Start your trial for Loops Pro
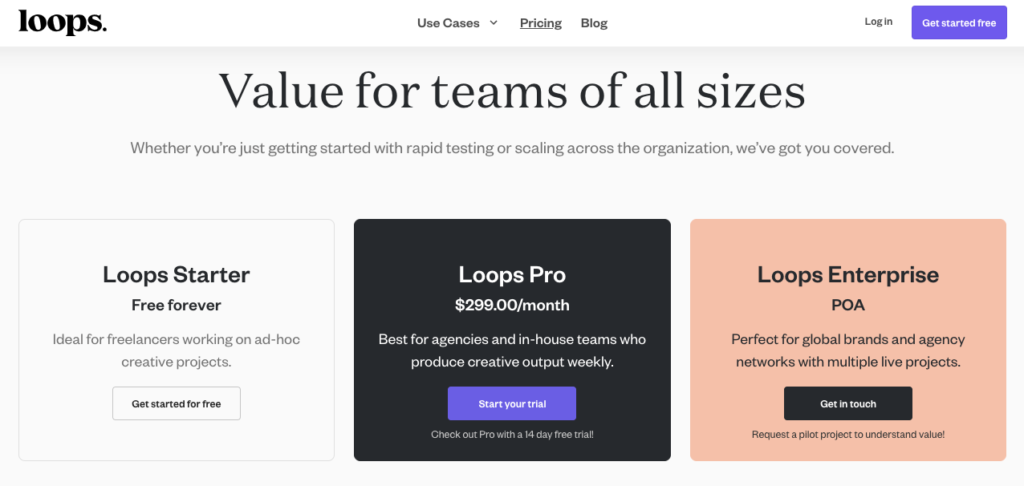Image resolution: width=1024 pixels, height=486 pixels. coord(512,403)
